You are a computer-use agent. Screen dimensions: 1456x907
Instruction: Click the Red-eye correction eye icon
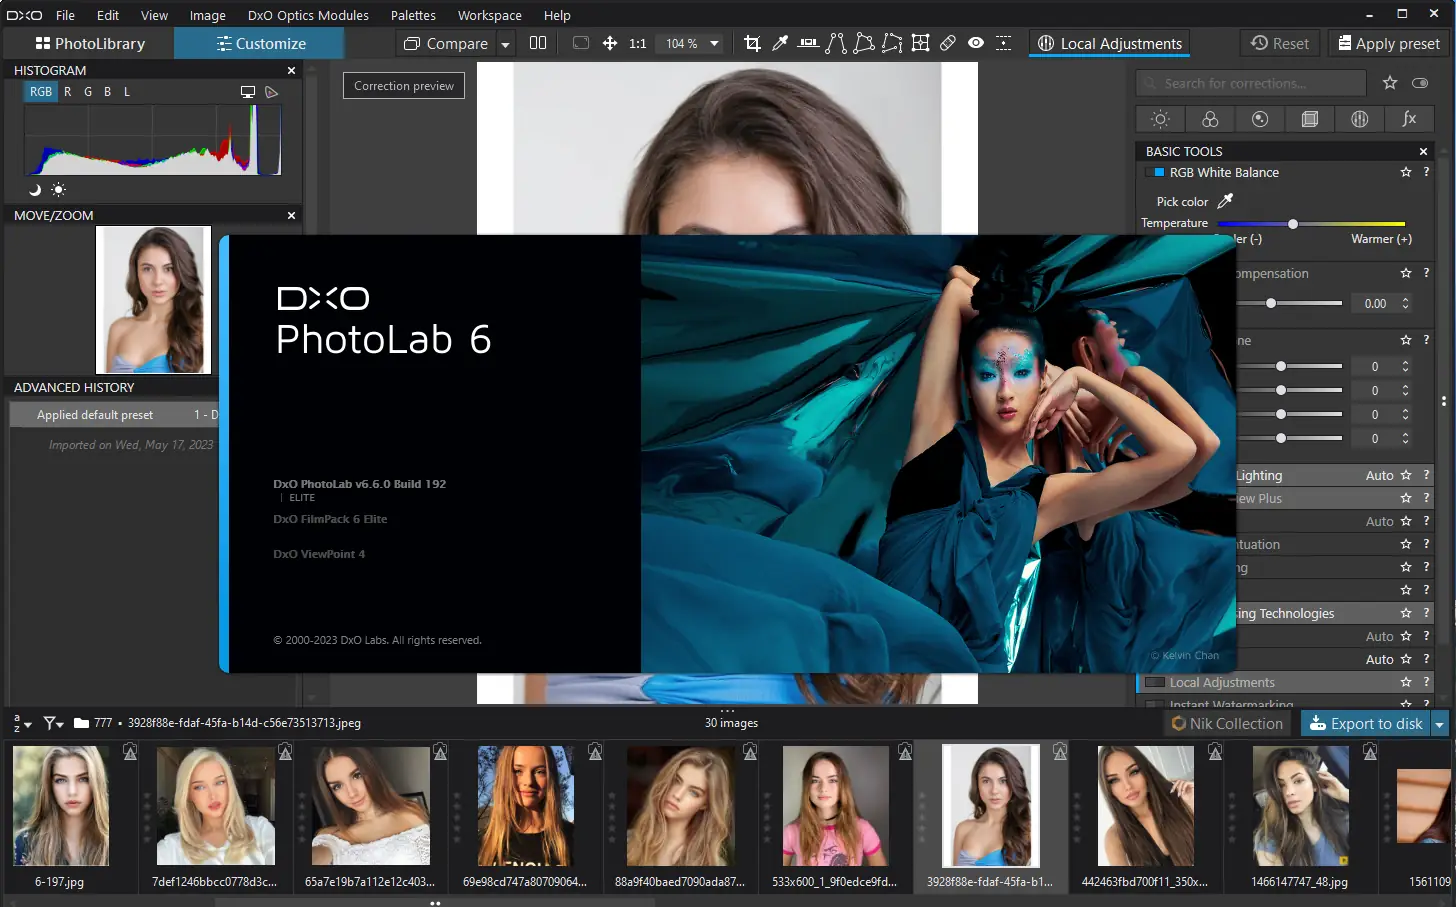976,43
